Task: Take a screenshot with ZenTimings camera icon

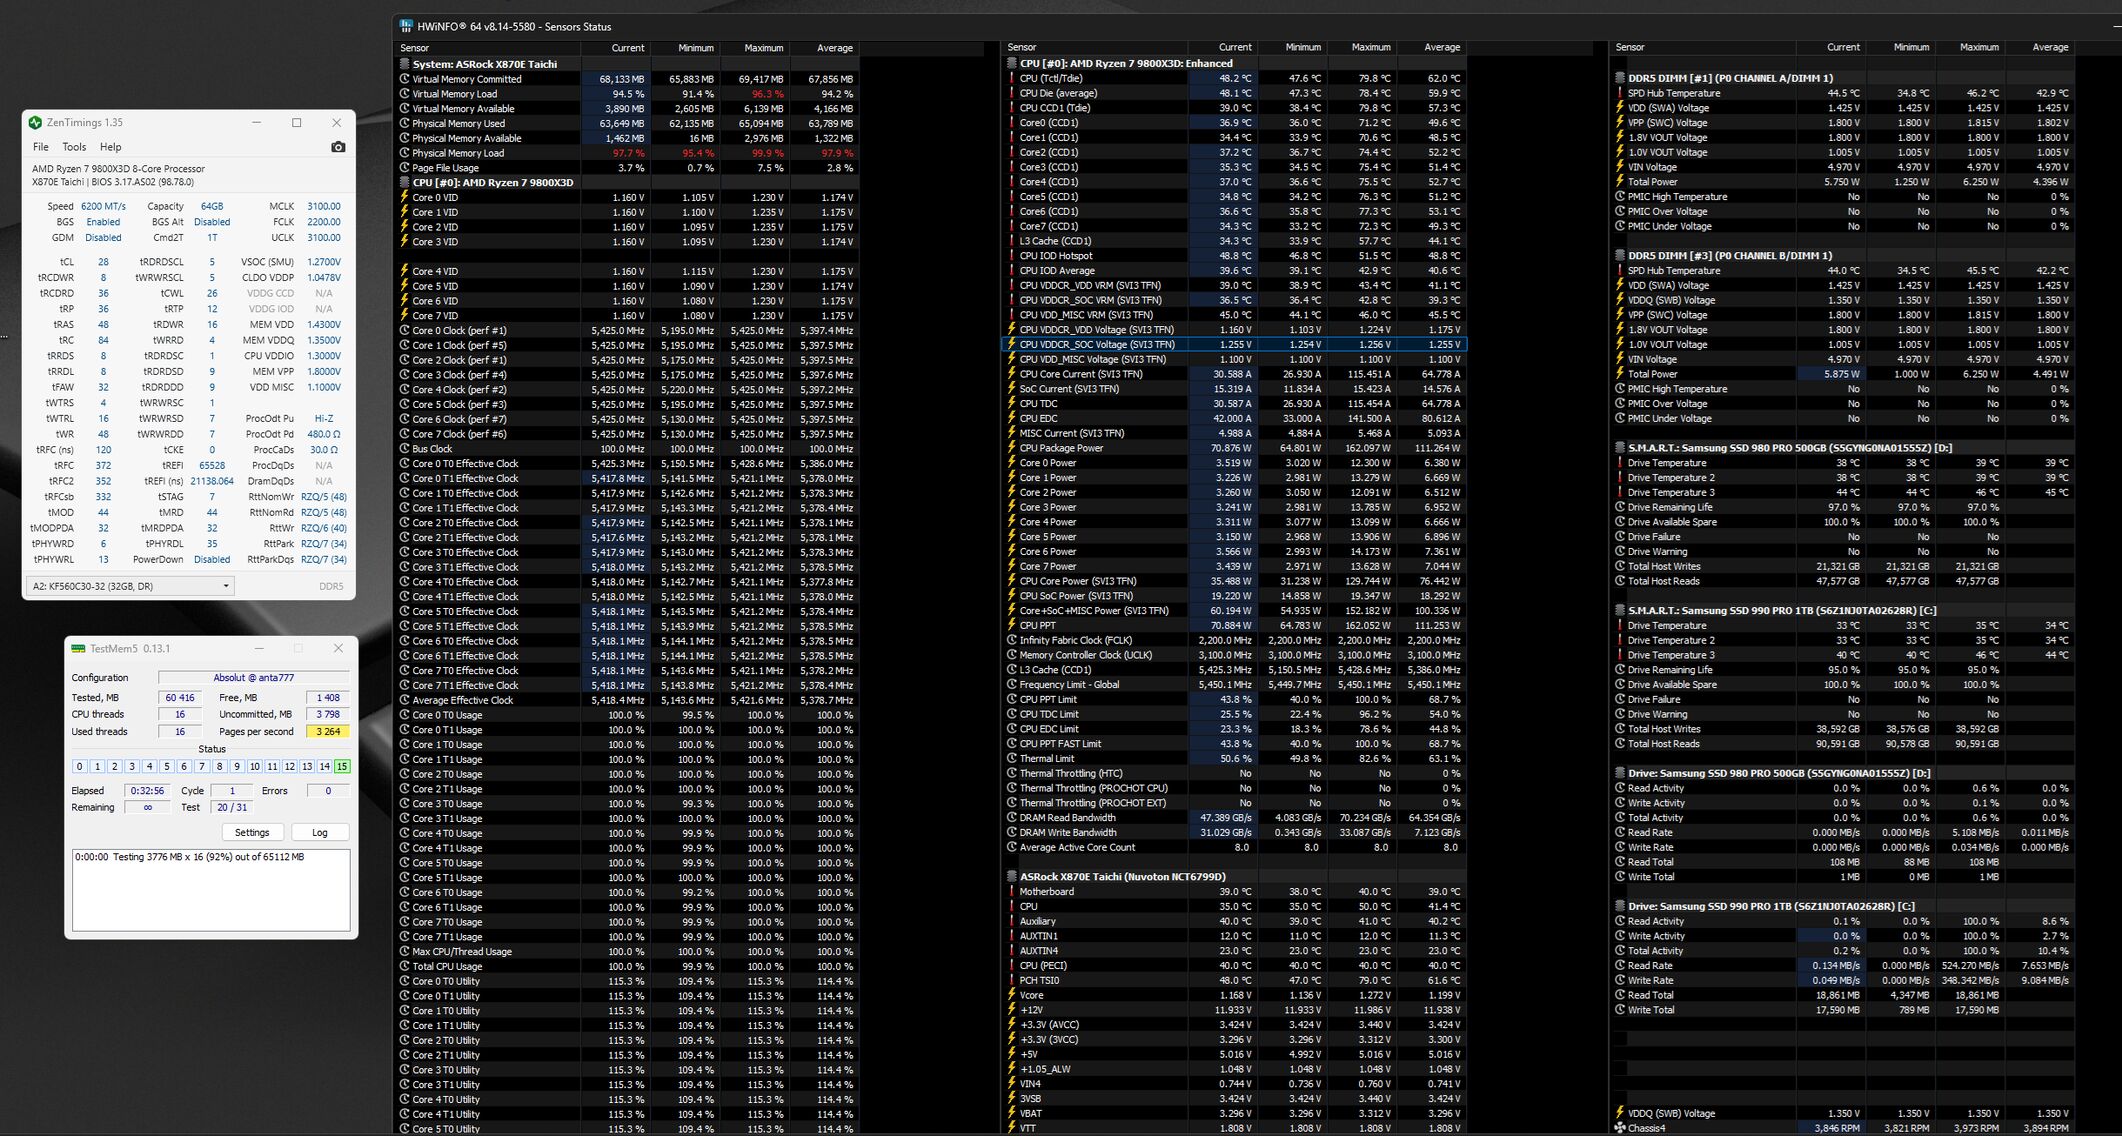Action: [x=338, y=147]
